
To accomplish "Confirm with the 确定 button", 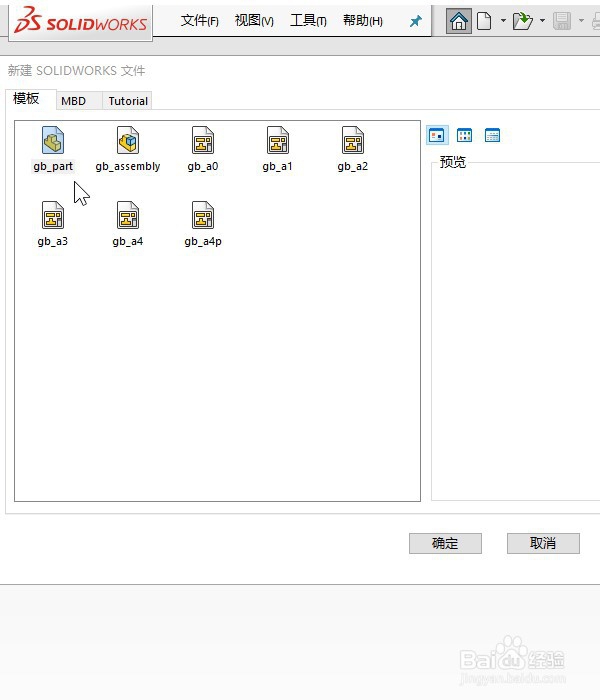I will [445, 543].
